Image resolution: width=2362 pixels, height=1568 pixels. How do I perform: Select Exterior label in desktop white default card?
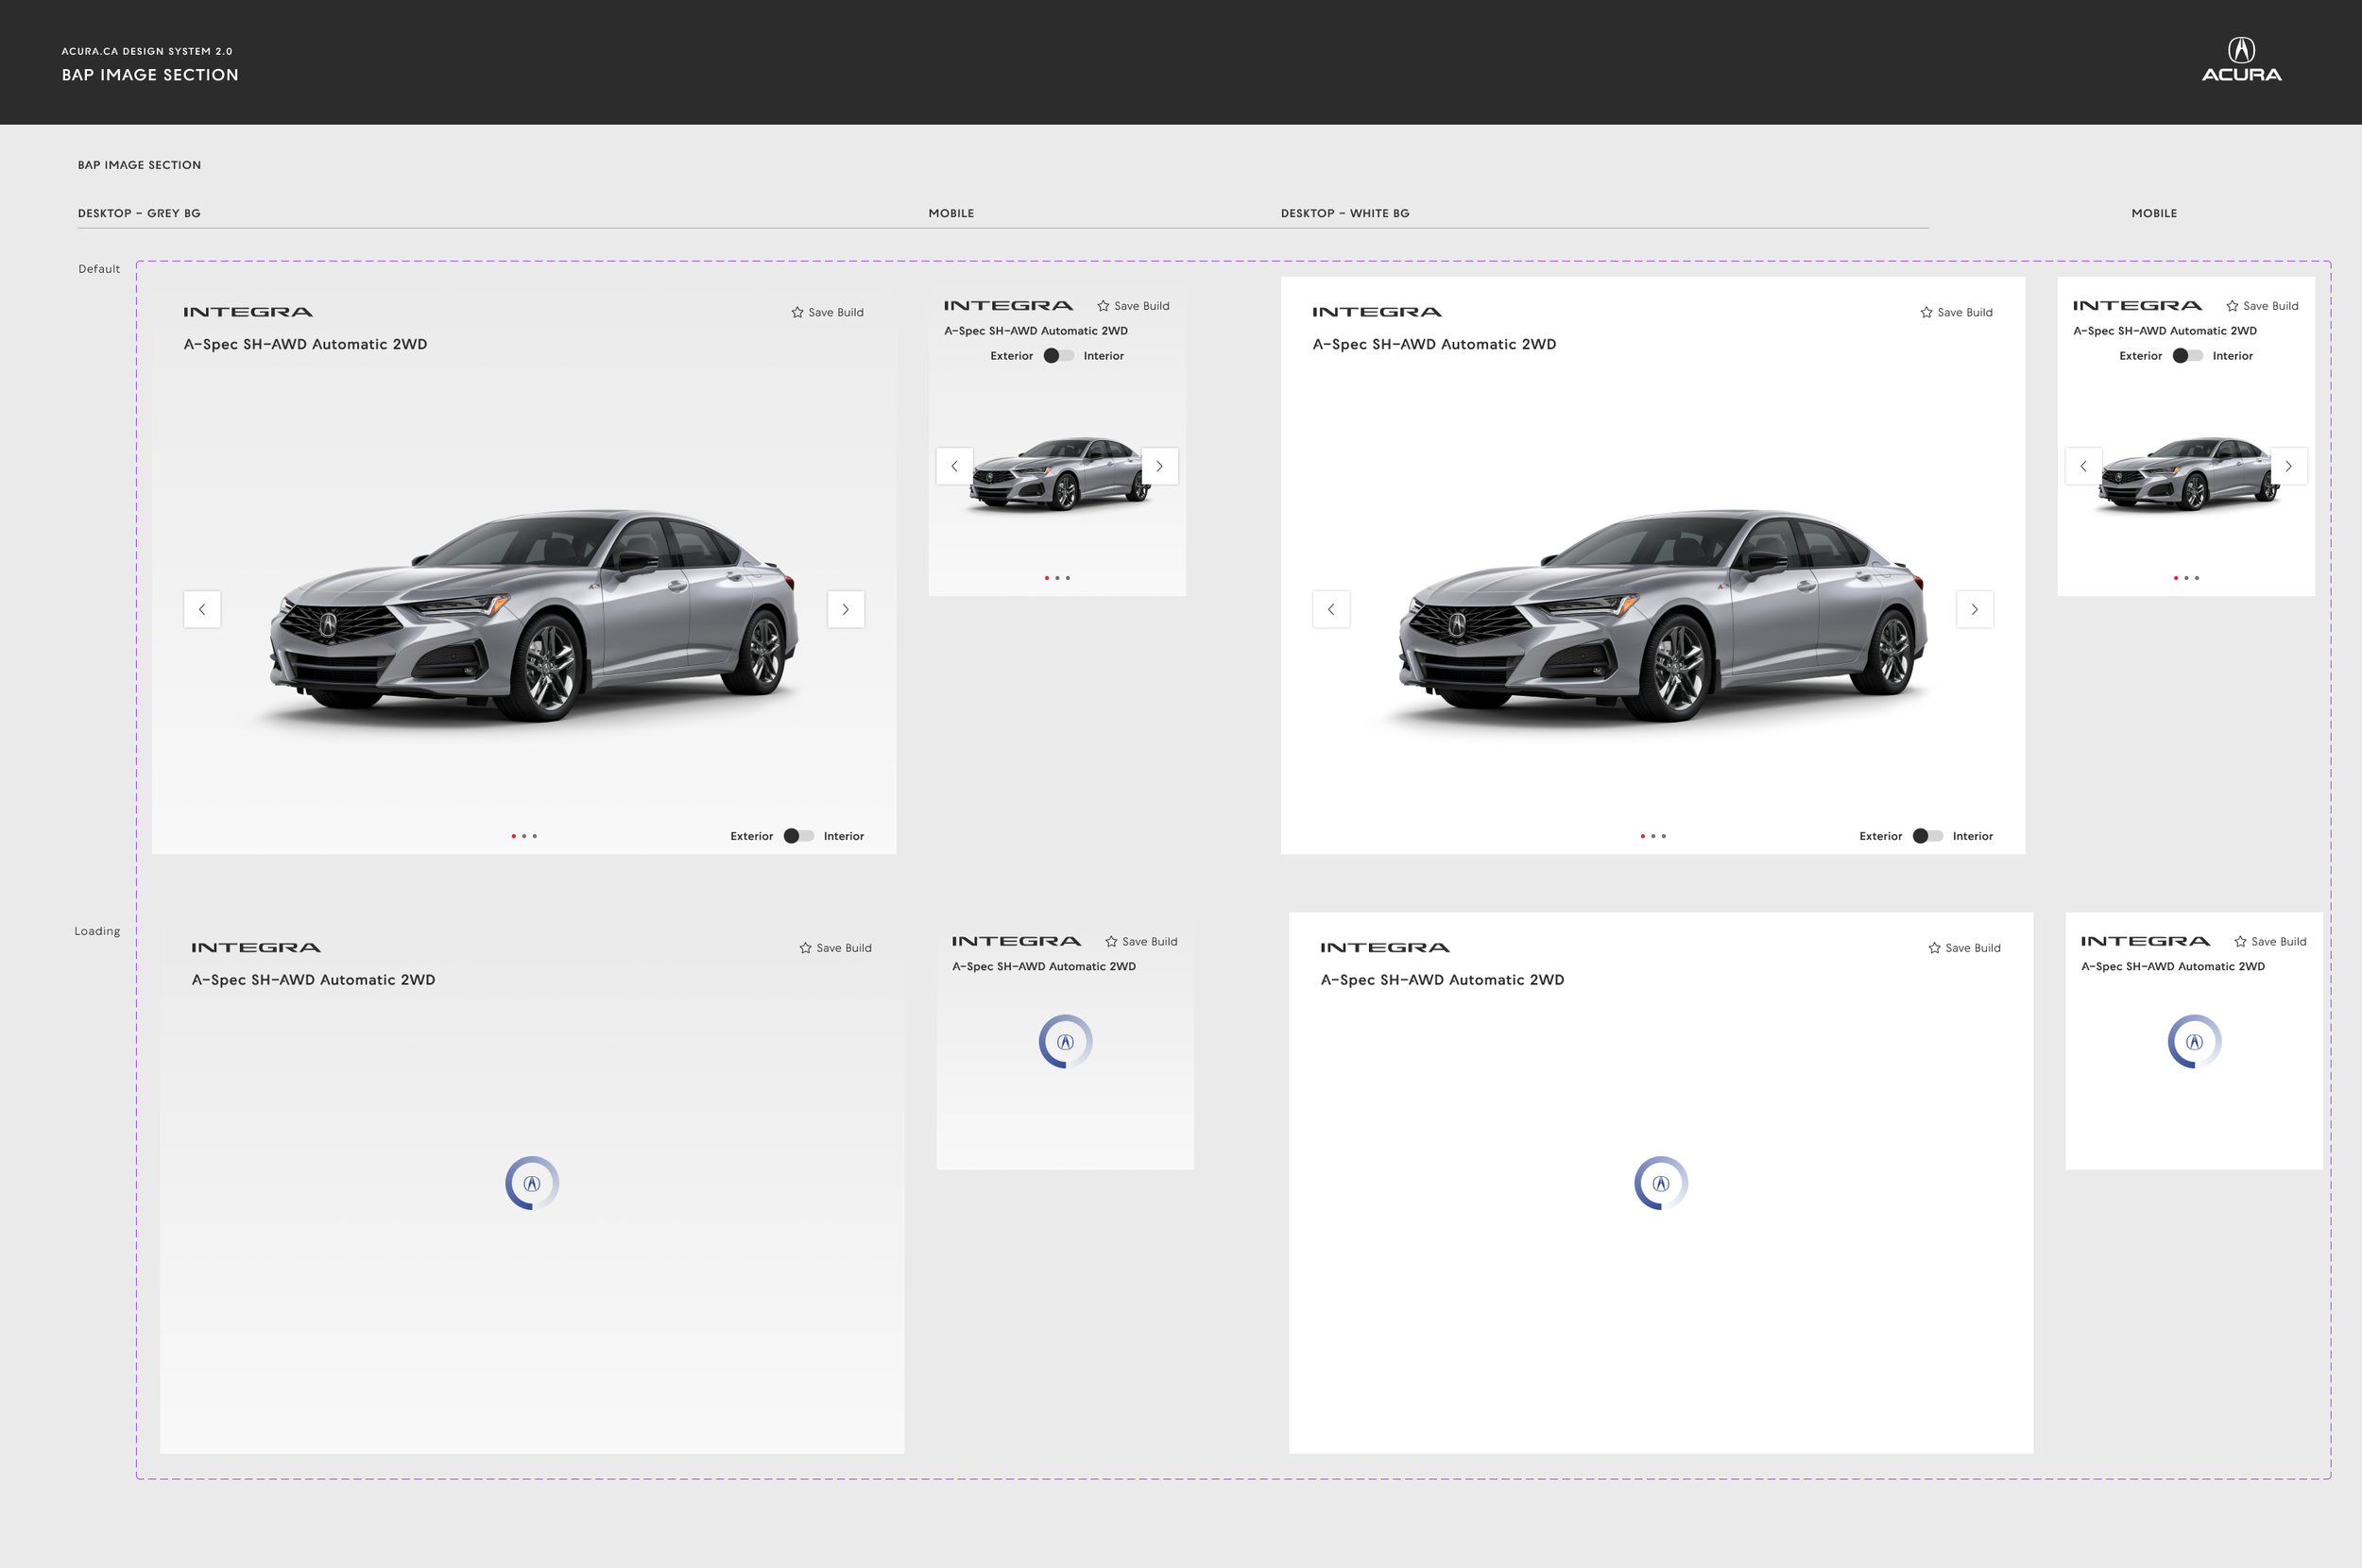(1880, 836)
